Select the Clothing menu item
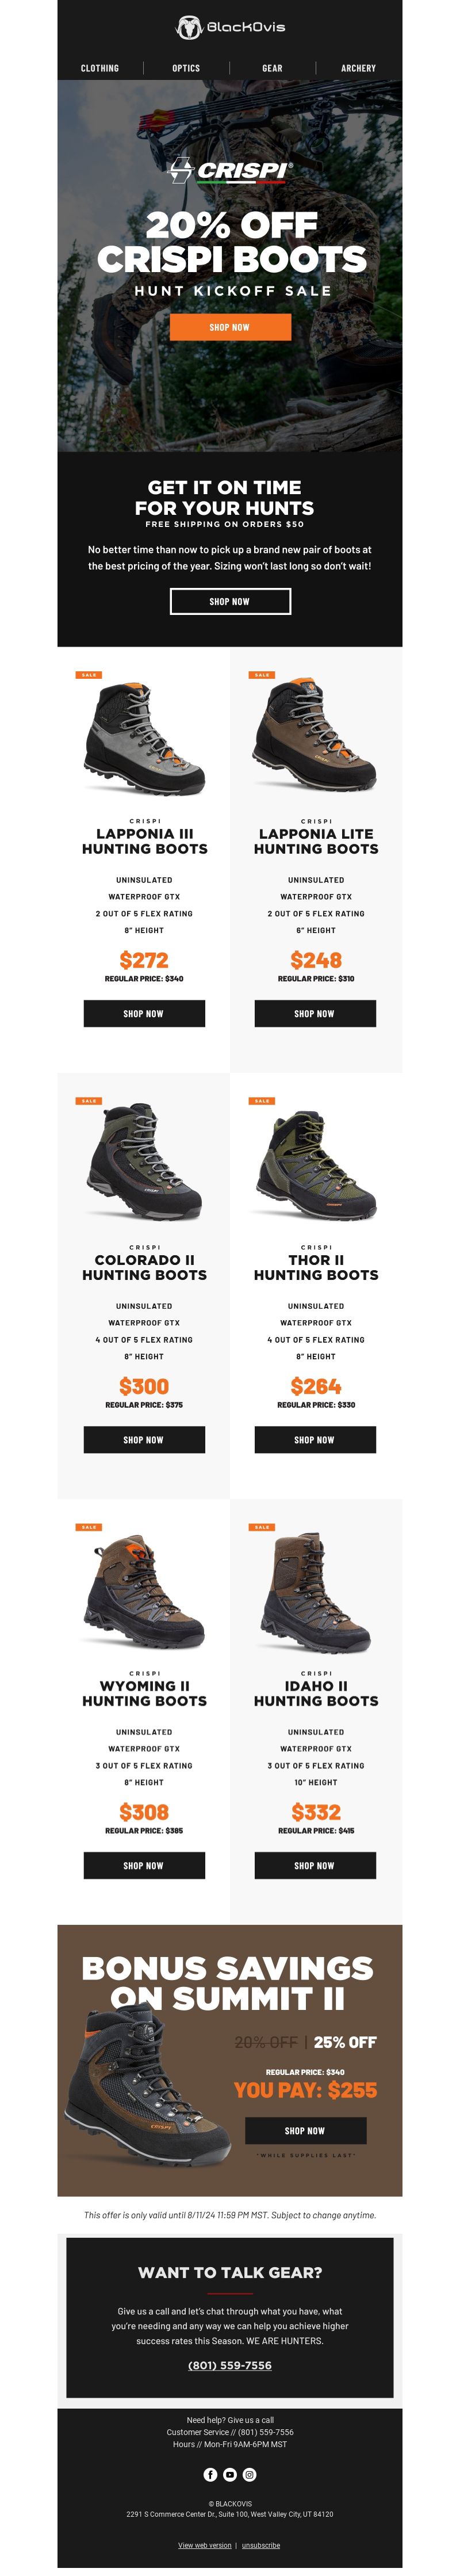 tap(100, 68)
